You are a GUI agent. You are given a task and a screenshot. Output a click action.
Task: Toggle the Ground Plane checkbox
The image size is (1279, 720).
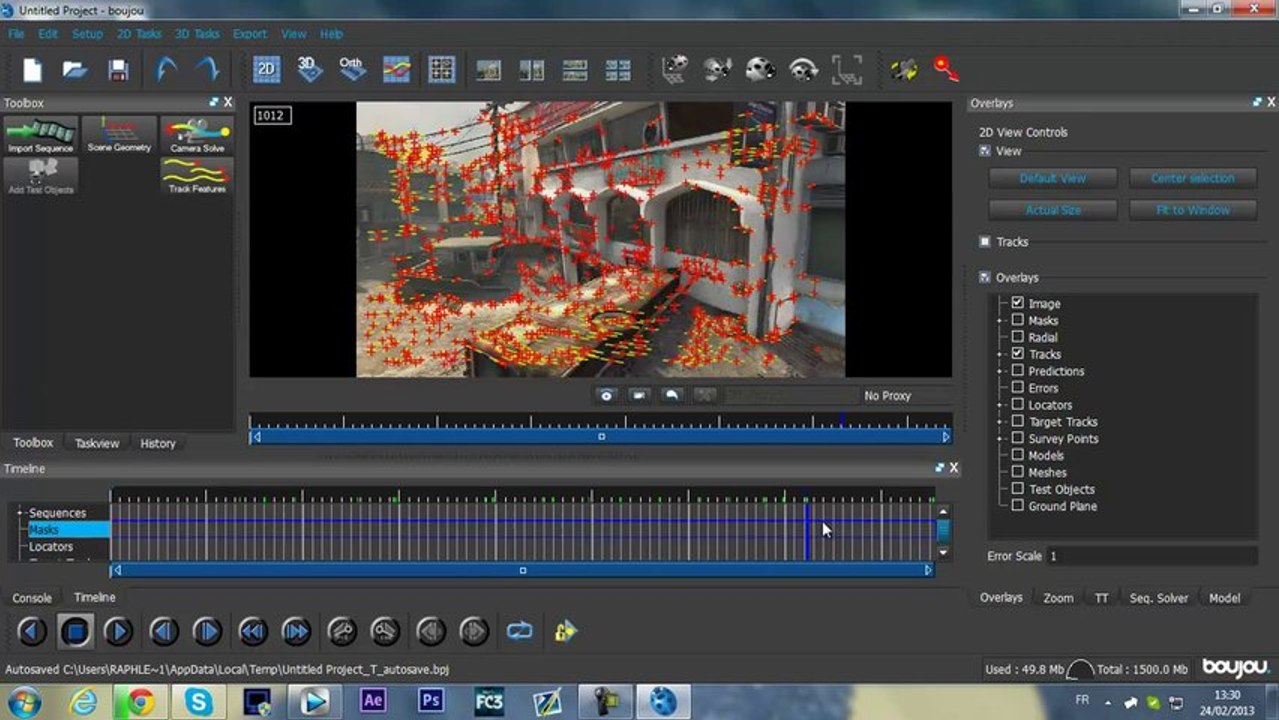[1017, 506]
